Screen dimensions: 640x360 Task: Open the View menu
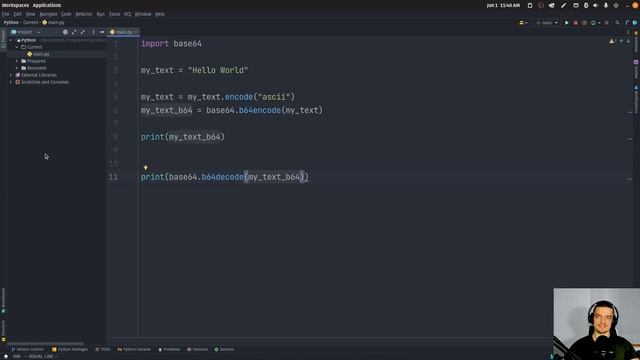point(31,14)
